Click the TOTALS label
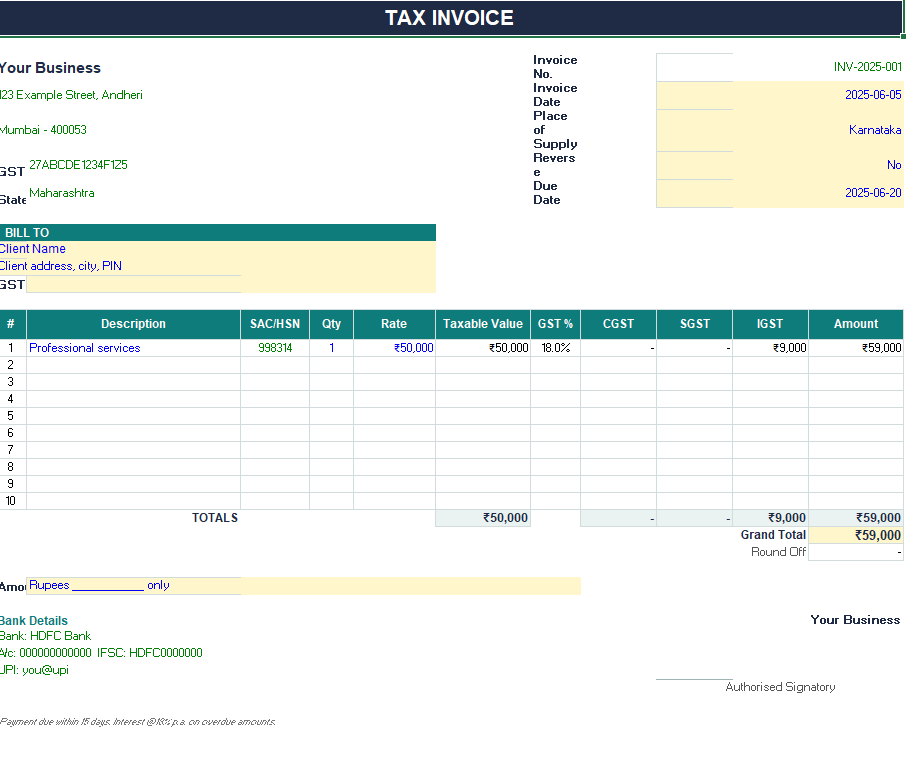 click(x=215, y=518)
